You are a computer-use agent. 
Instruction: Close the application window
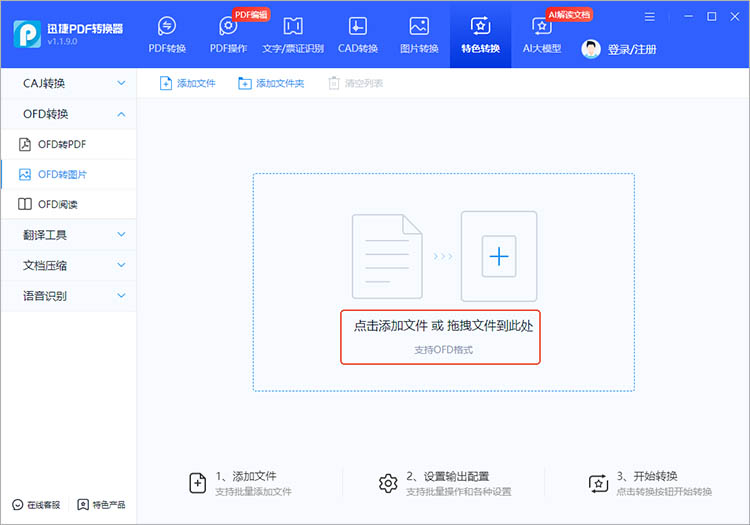click(735, 17)
